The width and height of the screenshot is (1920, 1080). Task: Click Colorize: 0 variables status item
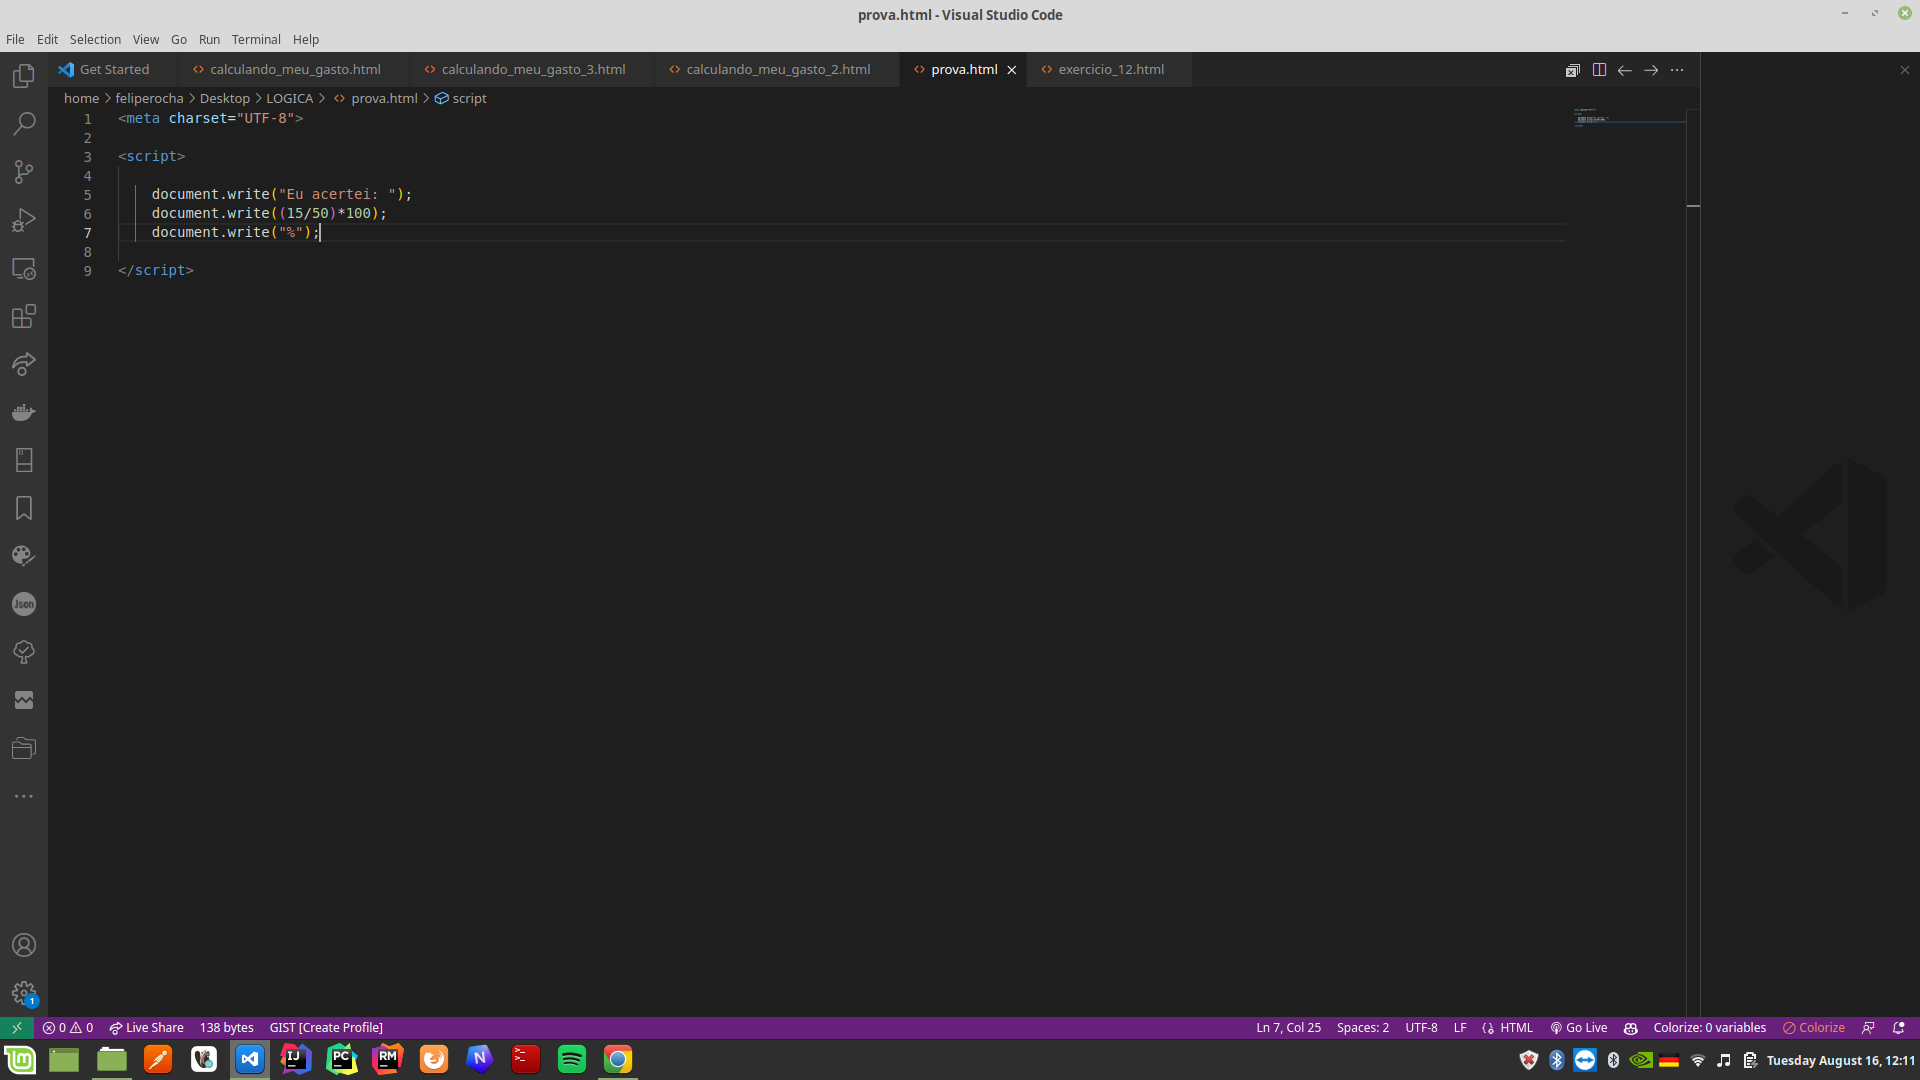[x=1709, y=1027]
